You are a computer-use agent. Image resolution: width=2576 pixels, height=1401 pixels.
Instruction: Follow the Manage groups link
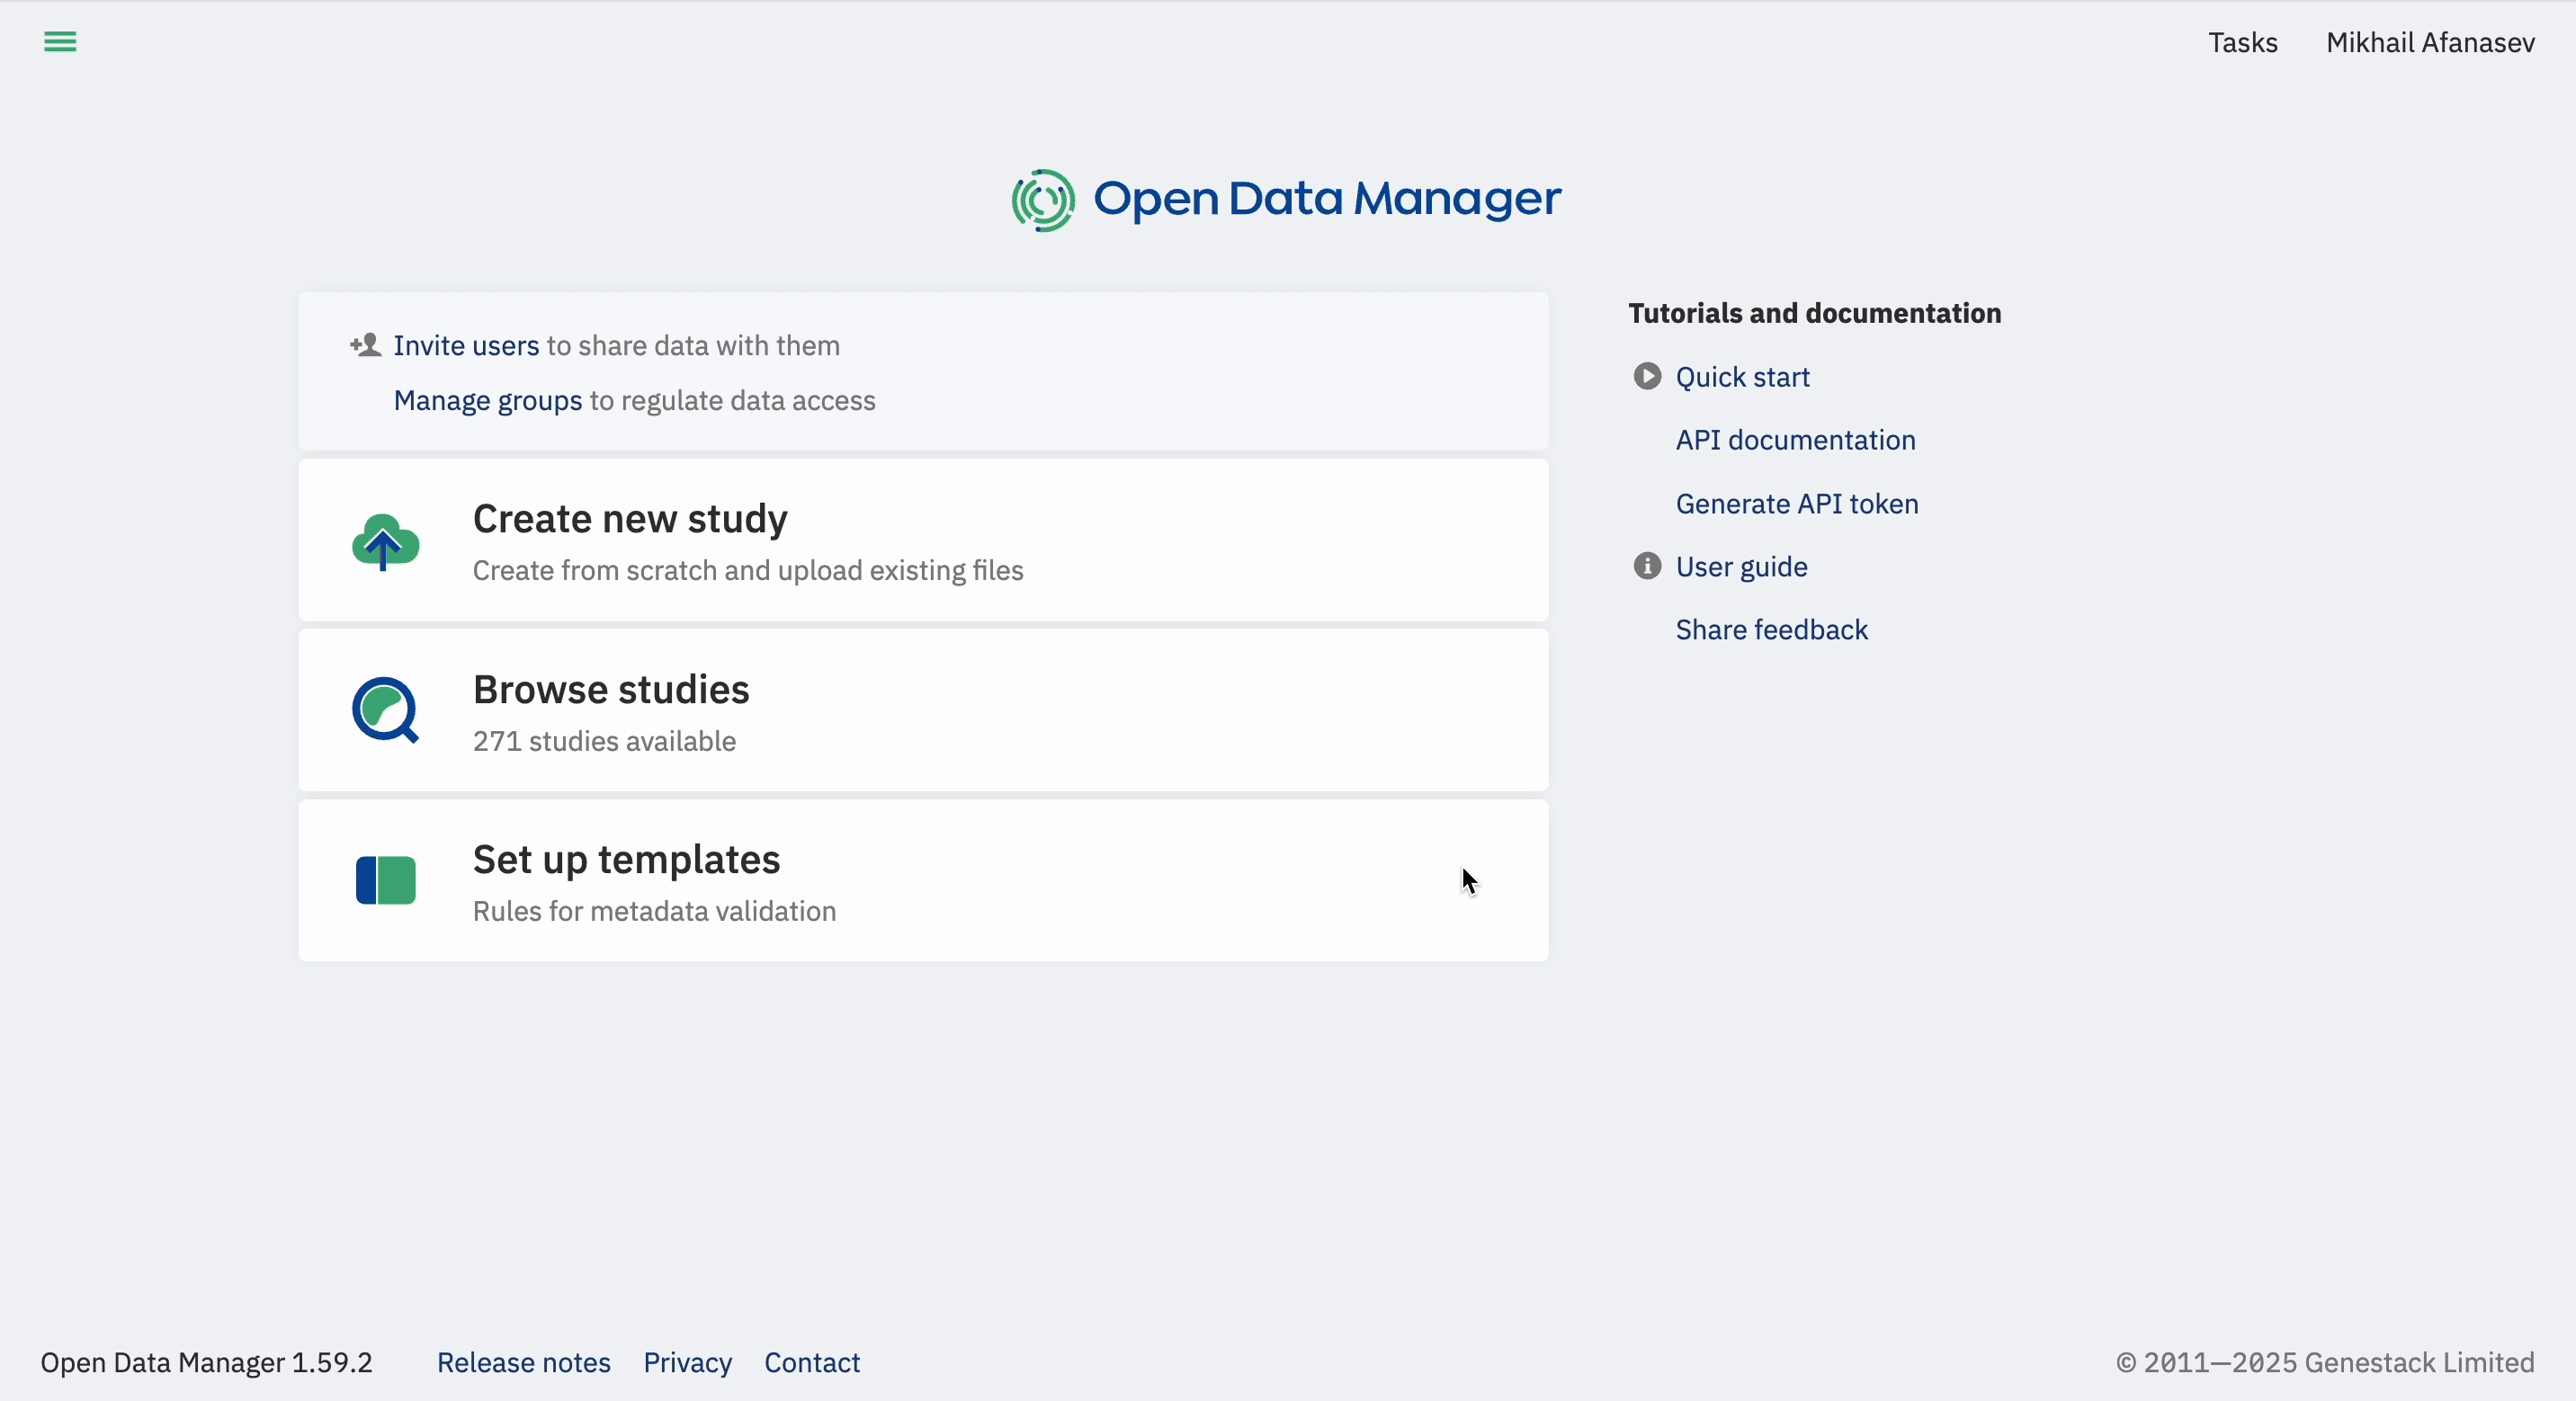point(487,401)
